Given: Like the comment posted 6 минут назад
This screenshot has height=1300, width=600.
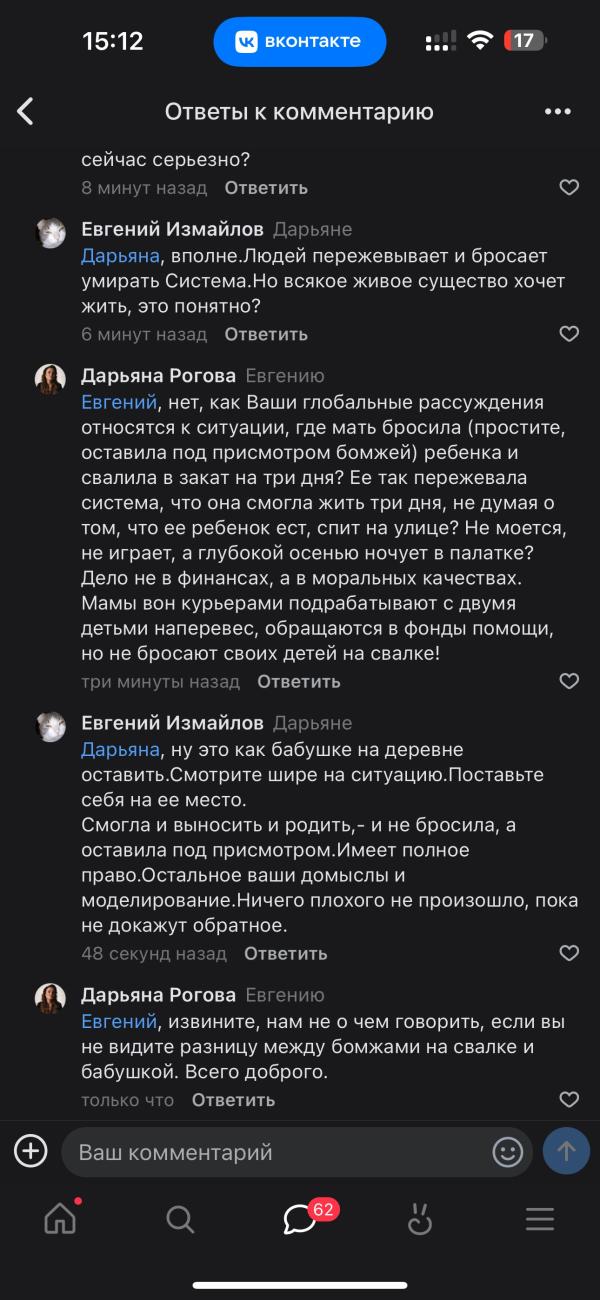Looking at the screenshot, I should coord(569,334).
